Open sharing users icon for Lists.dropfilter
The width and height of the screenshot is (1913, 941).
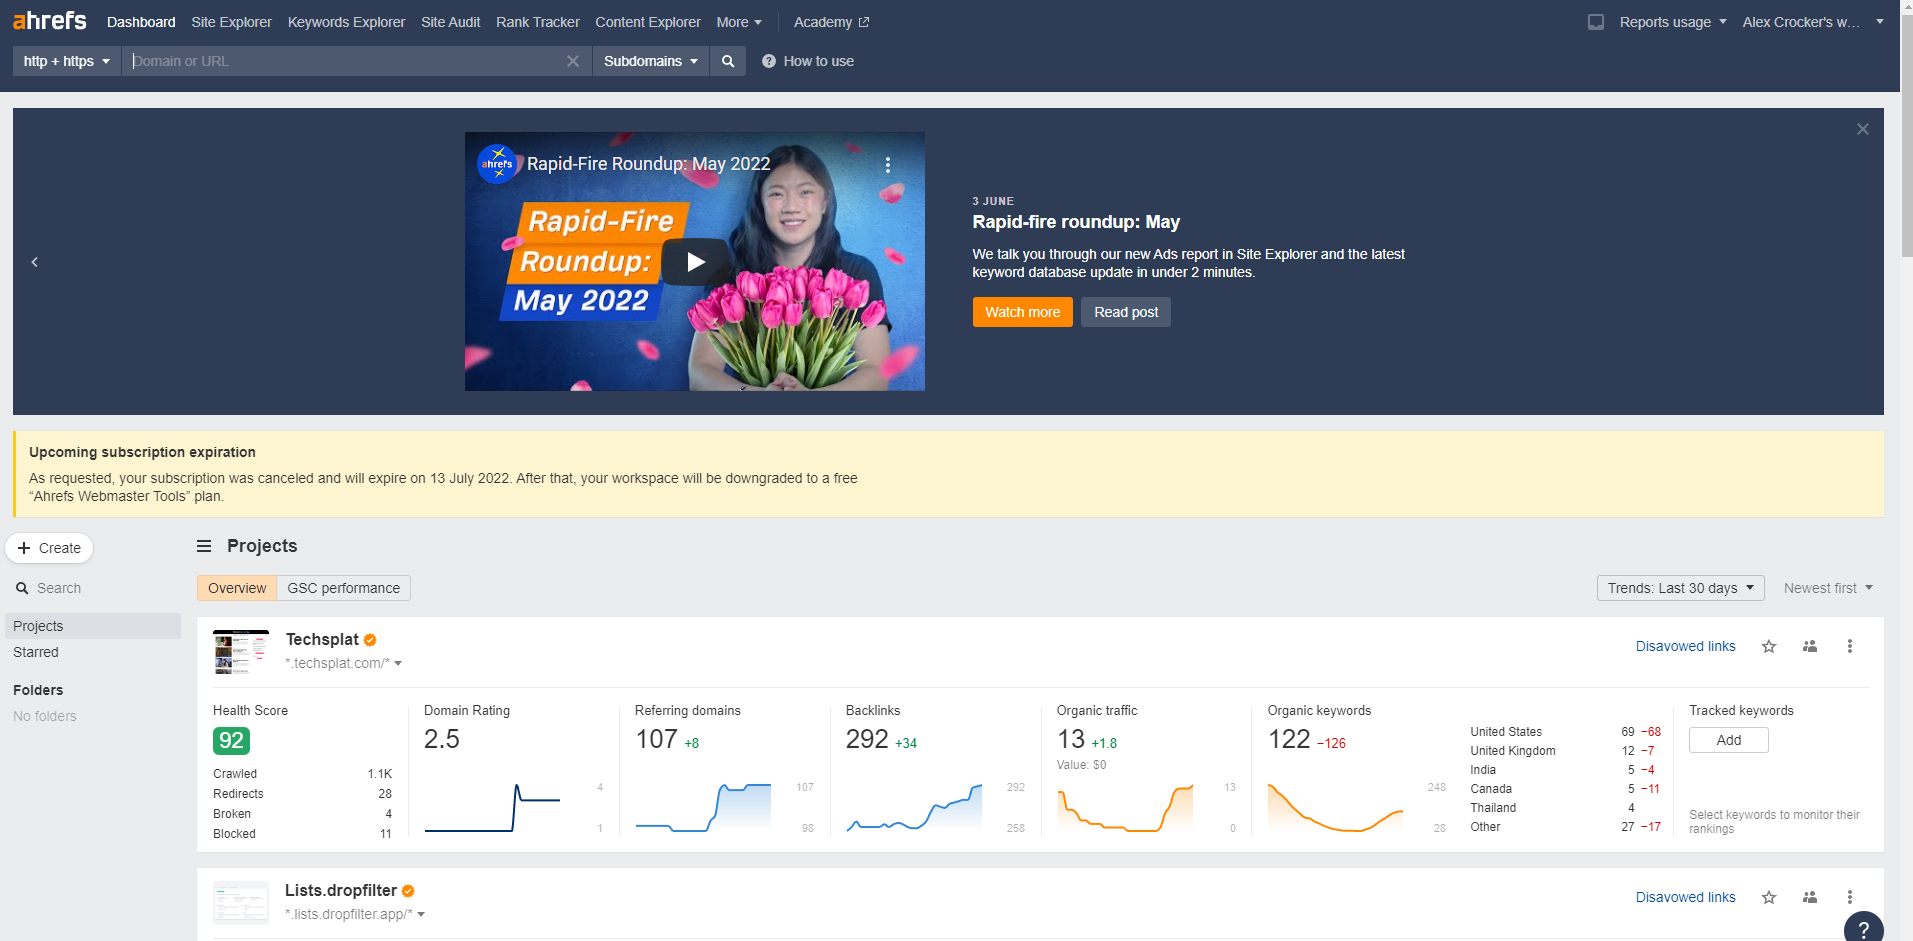(x=1810, y=897)
